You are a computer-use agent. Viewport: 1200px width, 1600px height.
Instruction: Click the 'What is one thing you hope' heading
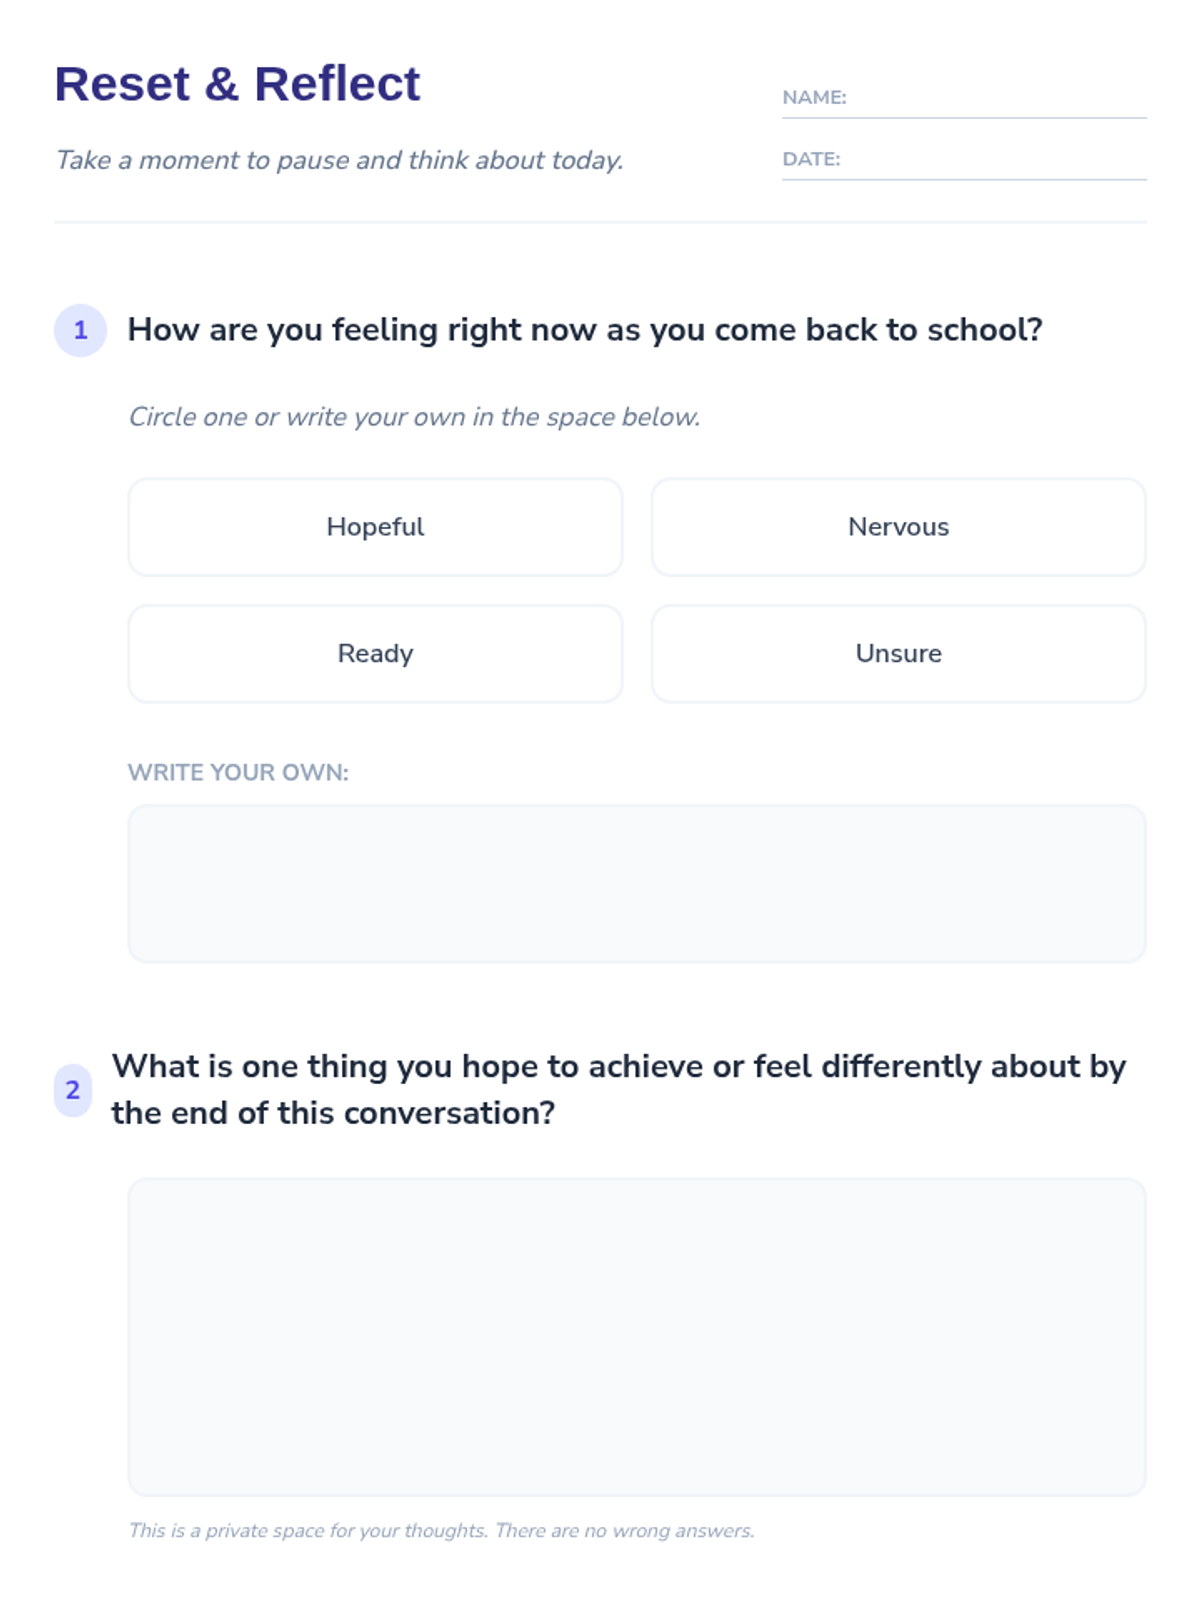point(619,1089)
